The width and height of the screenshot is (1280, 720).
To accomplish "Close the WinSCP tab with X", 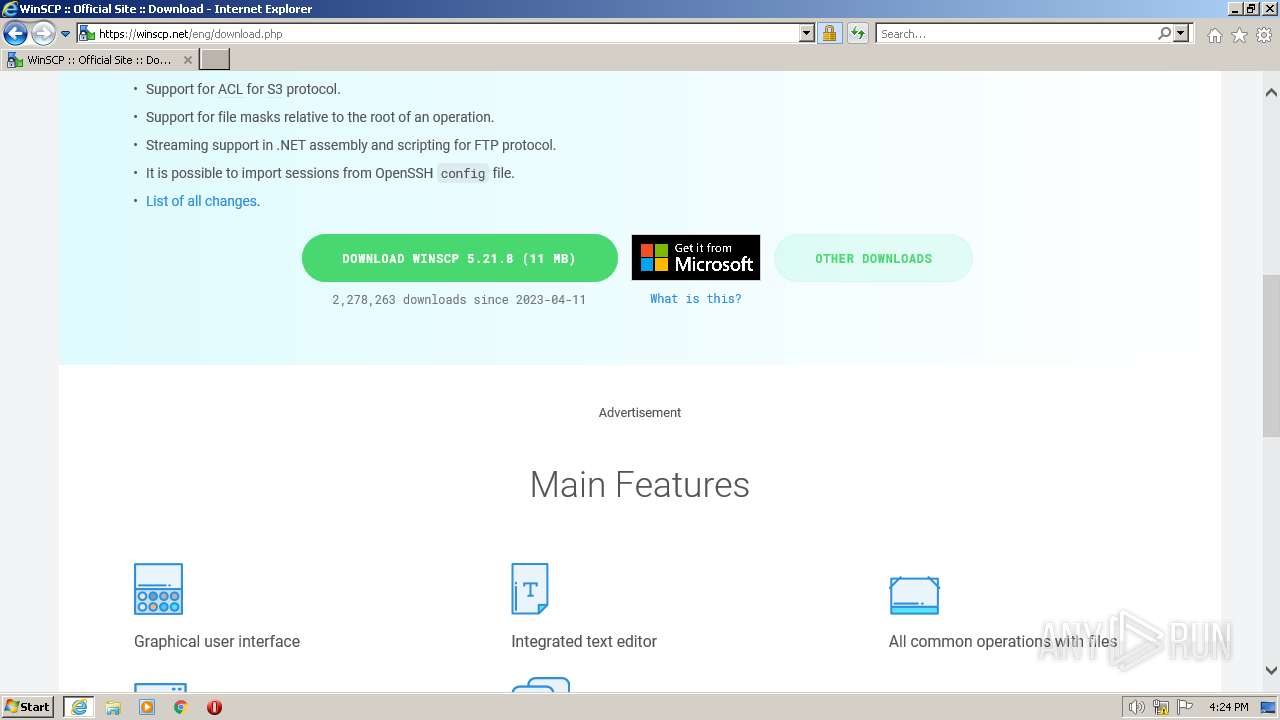I will [x=187, y=60].
